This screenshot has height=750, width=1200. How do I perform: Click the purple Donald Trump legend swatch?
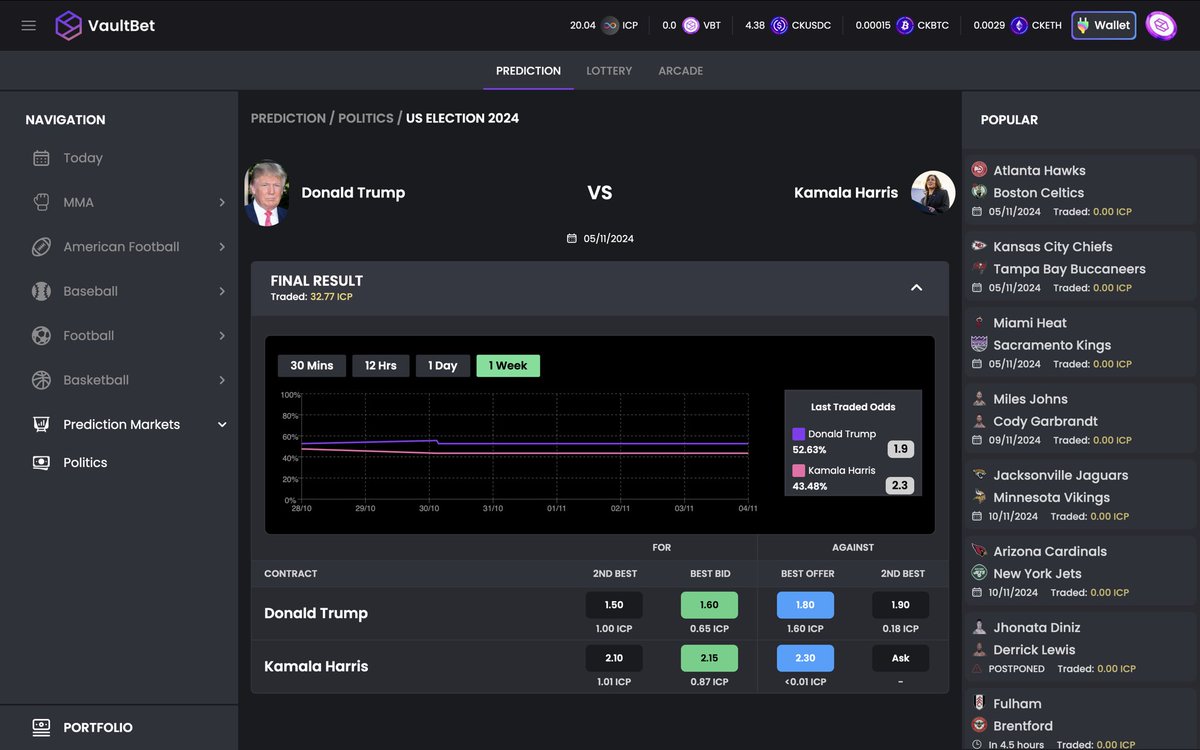798,434
